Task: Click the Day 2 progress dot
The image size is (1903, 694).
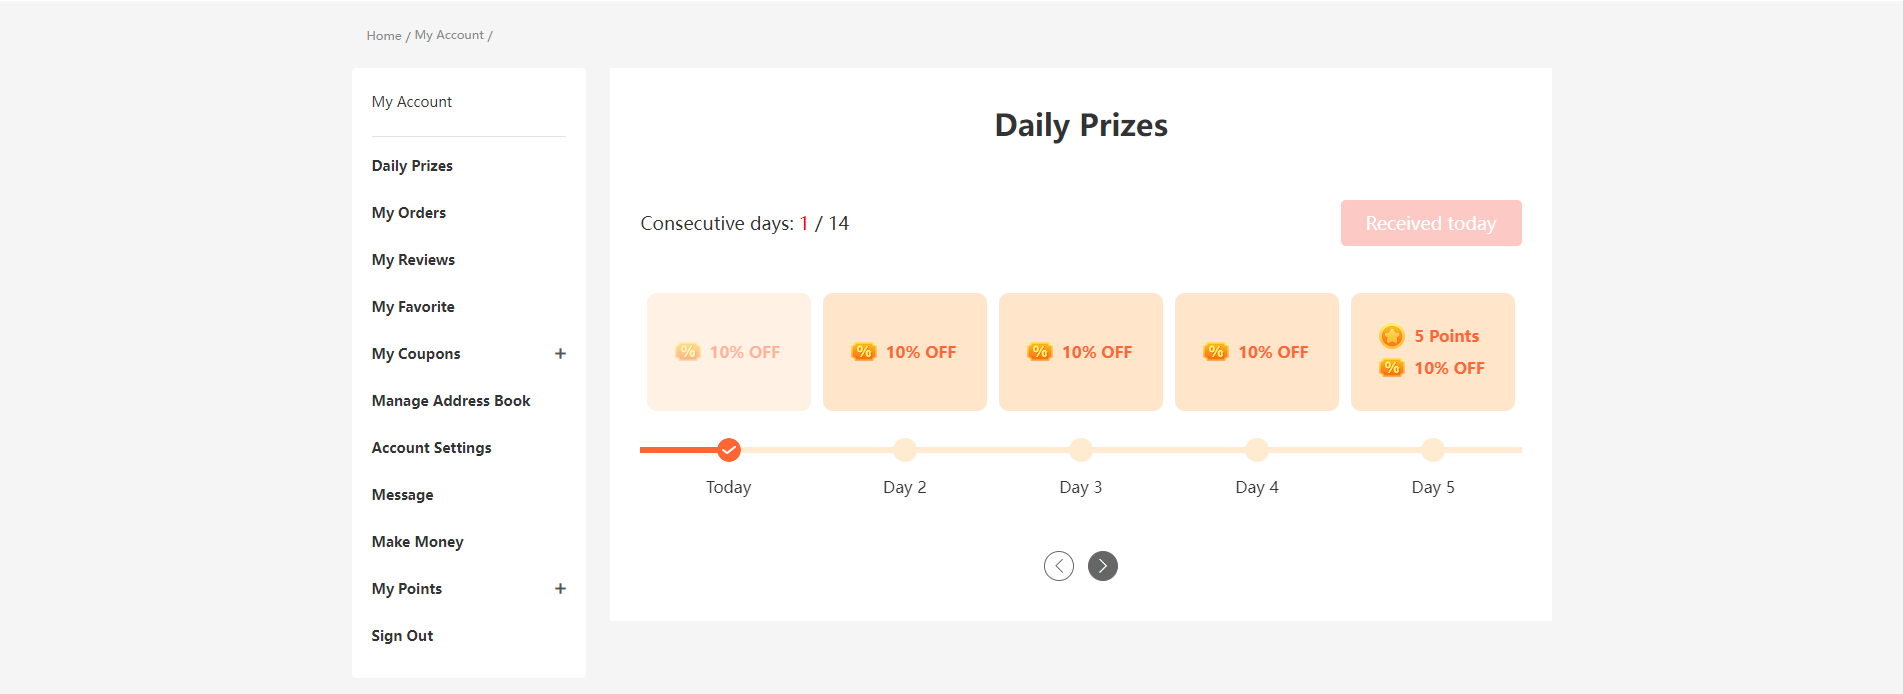Action: pos(905,450)
